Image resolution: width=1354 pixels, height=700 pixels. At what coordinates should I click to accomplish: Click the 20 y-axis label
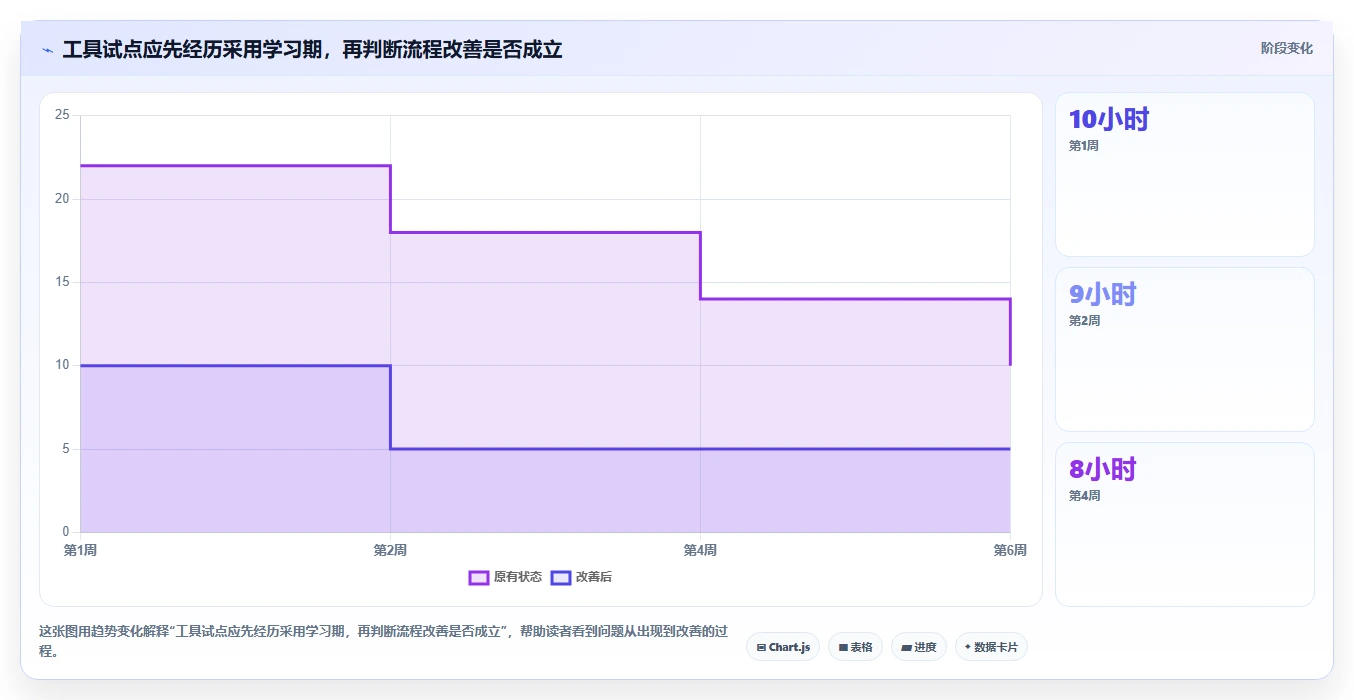point(62,198)
